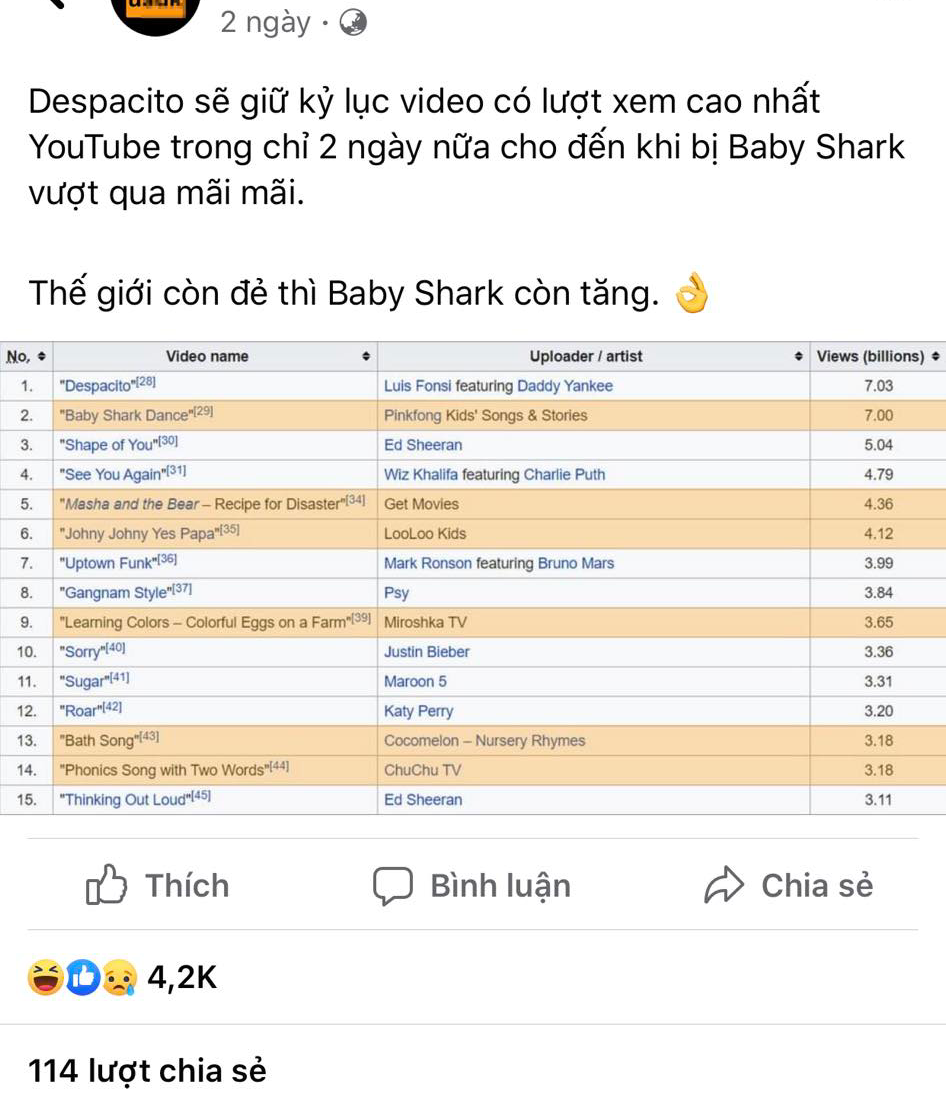Sort by Video name column arrows
The image size is (946, 1109).
pyautogui.click(x=366, y=356)
